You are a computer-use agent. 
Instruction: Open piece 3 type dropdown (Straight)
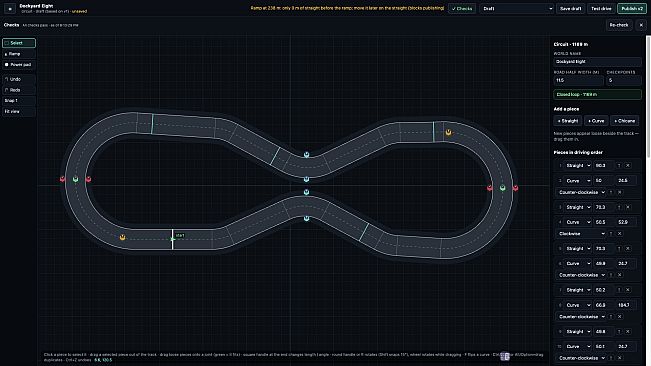point(578,207)
